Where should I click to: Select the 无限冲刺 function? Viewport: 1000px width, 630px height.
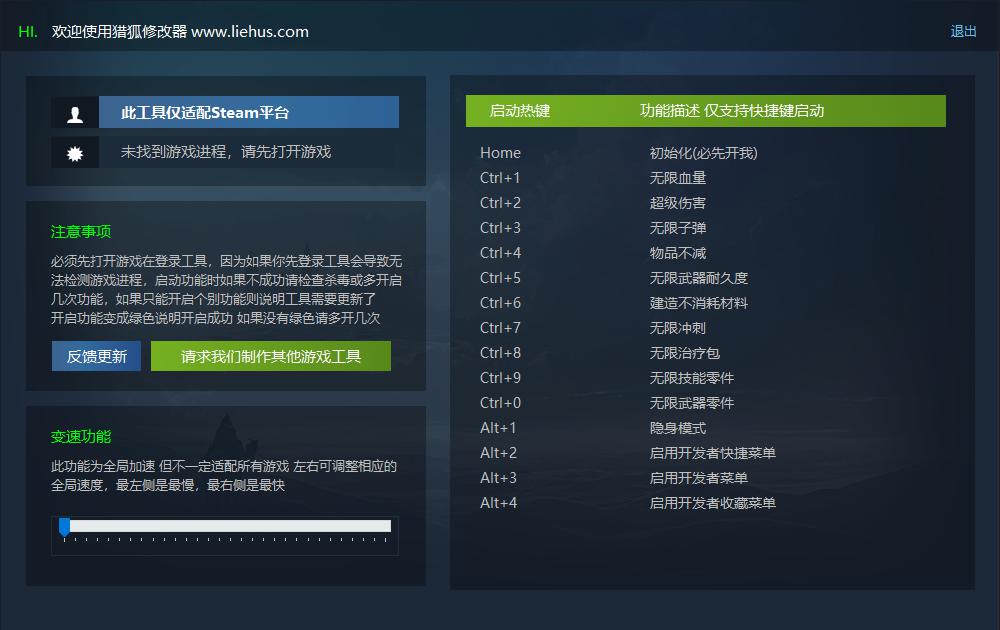pyautogui.click(x=677, y=328)
